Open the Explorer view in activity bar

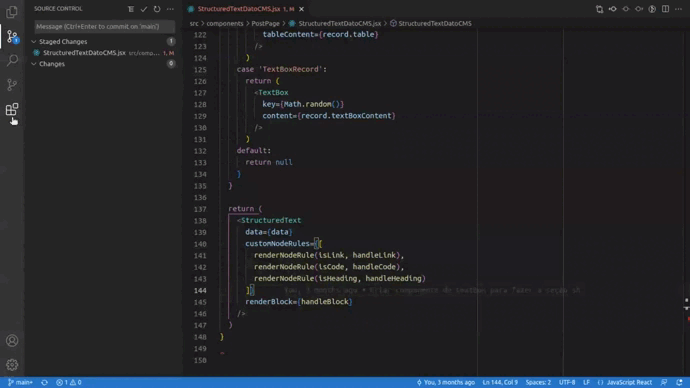click(12, 12)
